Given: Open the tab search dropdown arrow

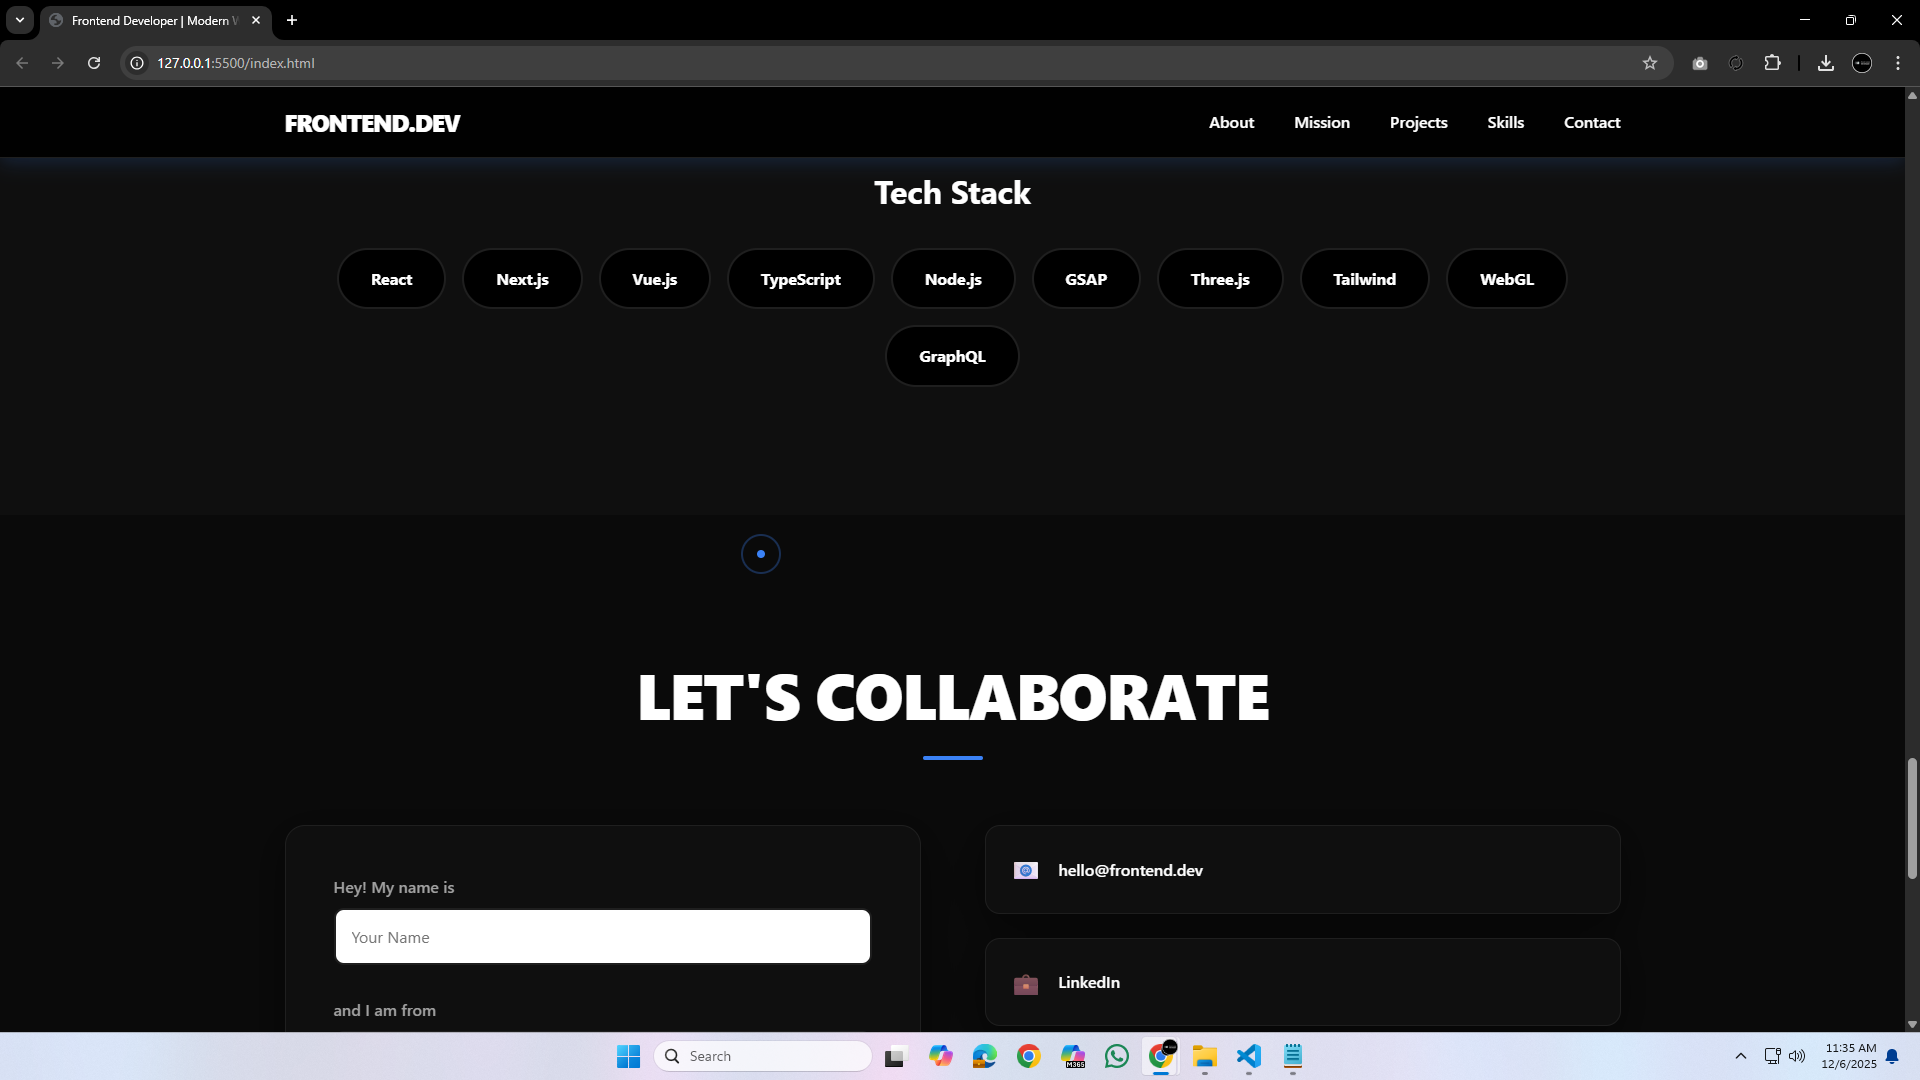Looking at the screenshot, I should [x=19, y=20].
